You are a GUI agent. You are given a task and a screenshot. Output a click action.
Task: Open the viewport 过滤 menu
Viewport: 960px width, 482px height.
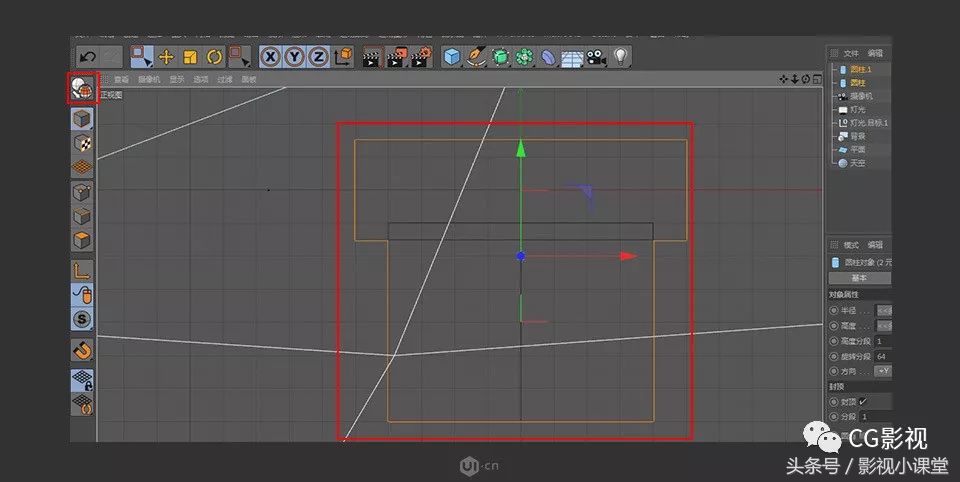(x=225, y=80)
